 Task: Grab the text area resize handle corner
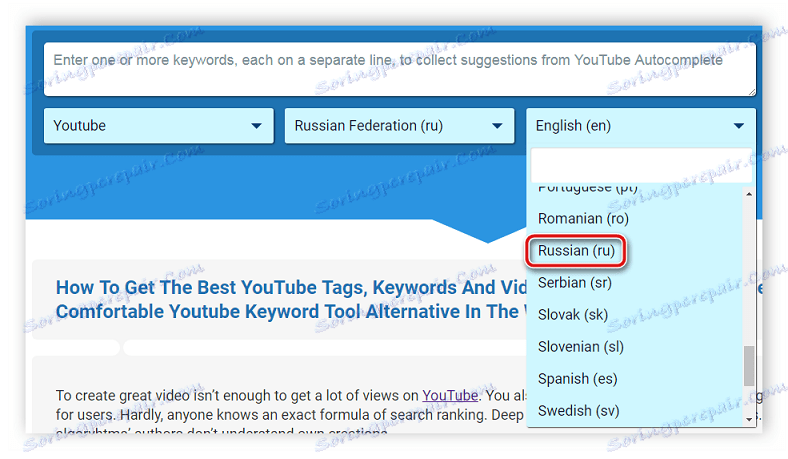[x=751, y=91]
